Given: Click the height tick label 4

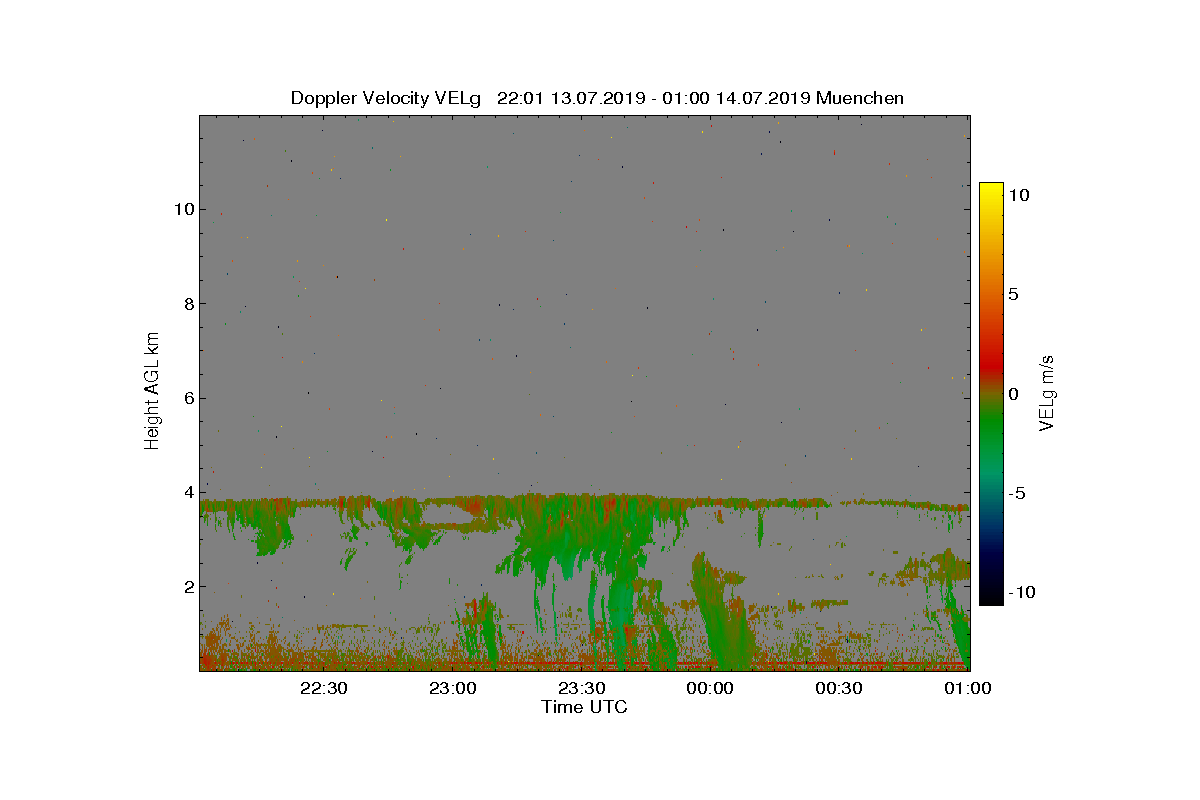Looking at the screenshot, I should click(187, 492).
